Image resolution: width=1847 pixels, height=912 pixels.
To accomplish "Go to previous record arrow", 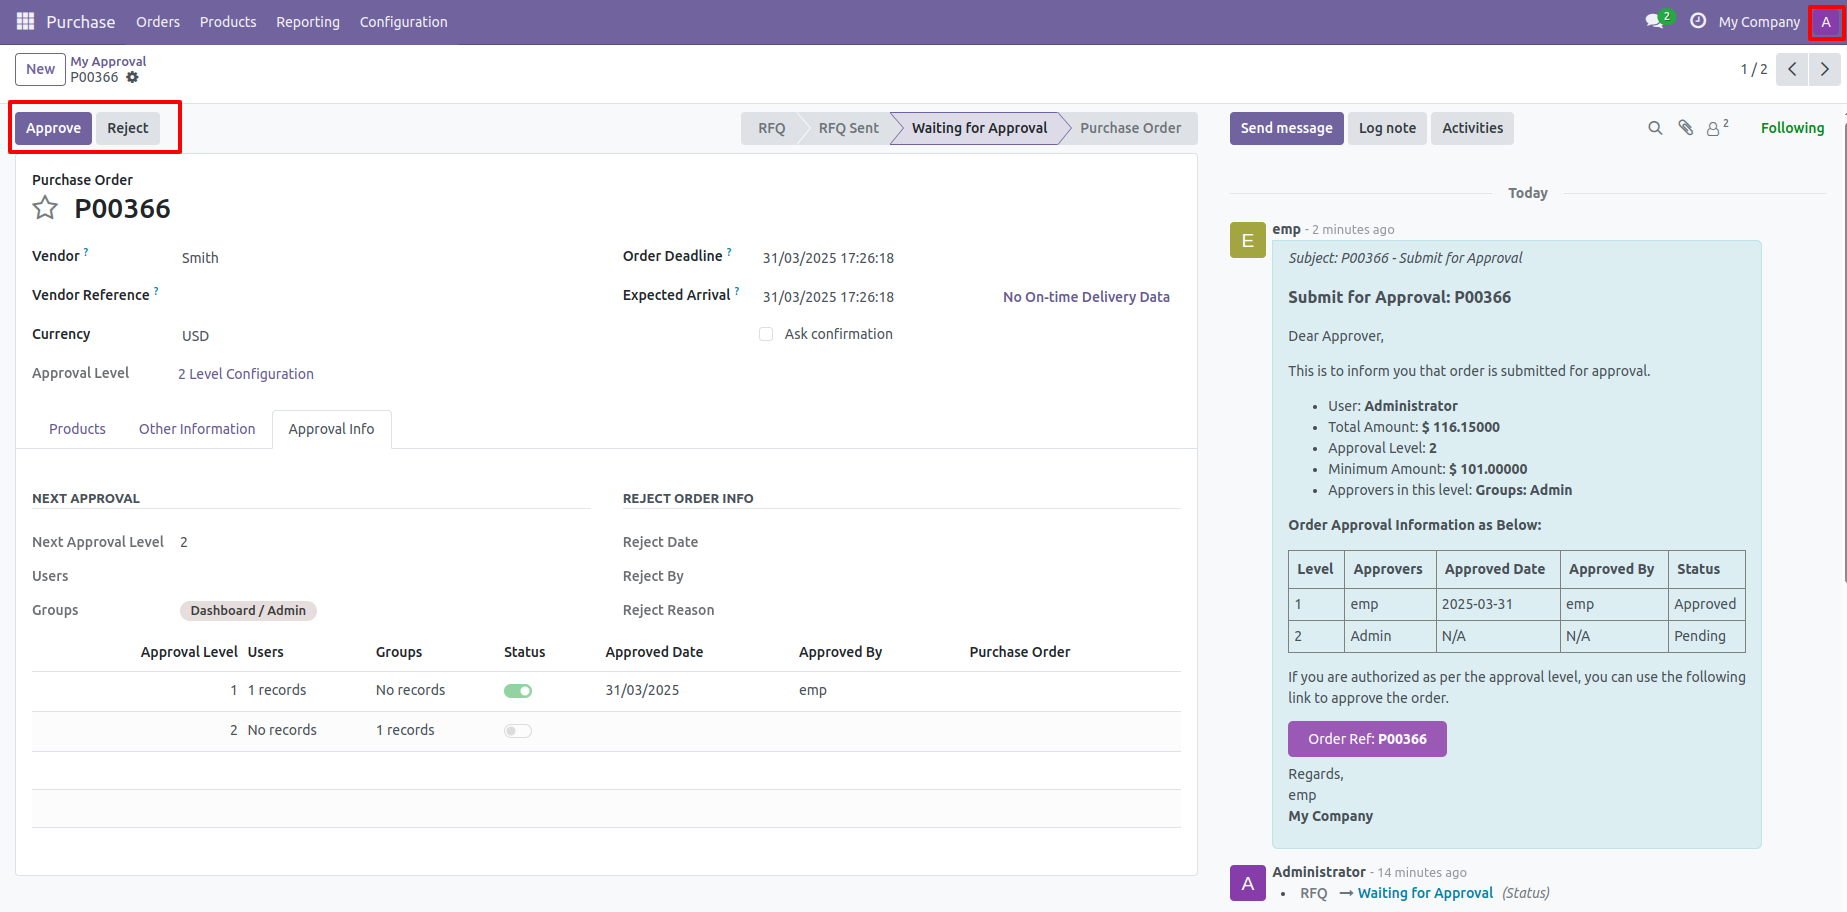I will pos(1792,69).
